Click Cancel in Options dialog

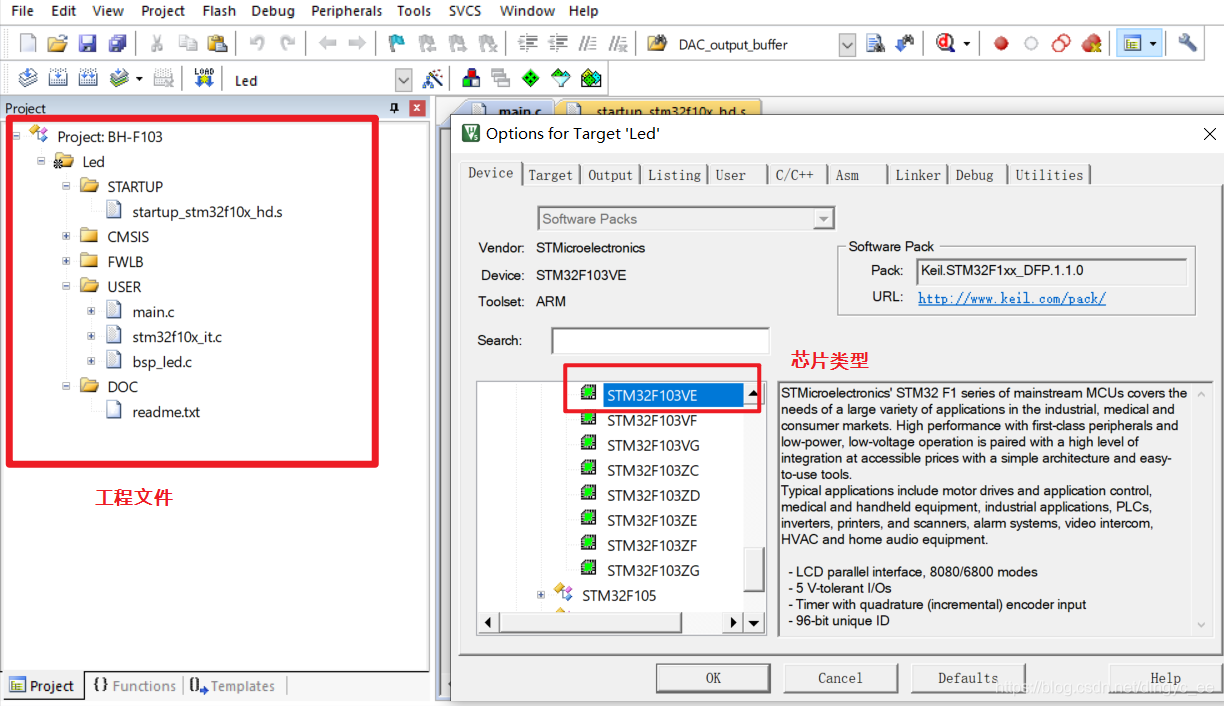click(840, 678)
